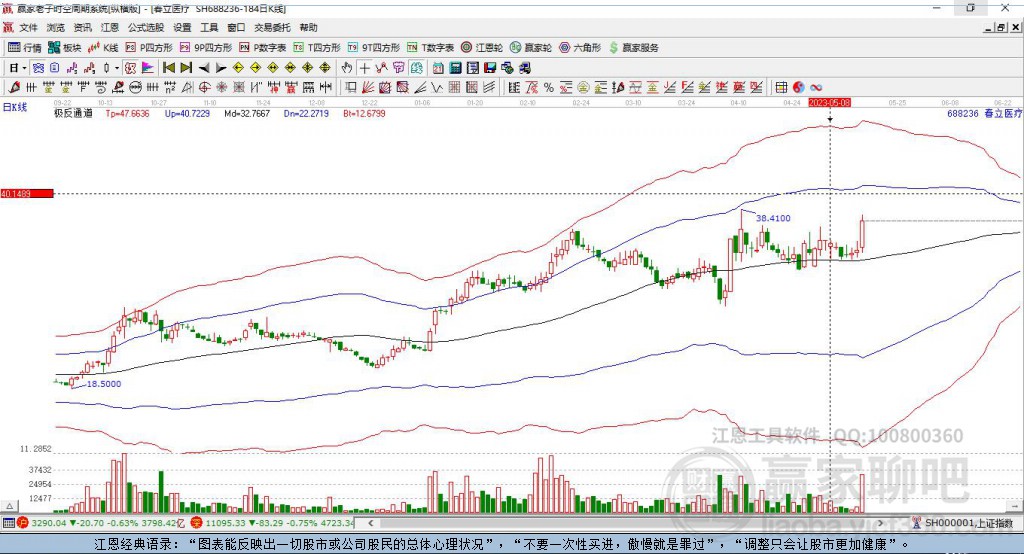Open the 交易委托 menu
Screen dimensions: 1024x554
pyautogui.click(x=272, y=27)
